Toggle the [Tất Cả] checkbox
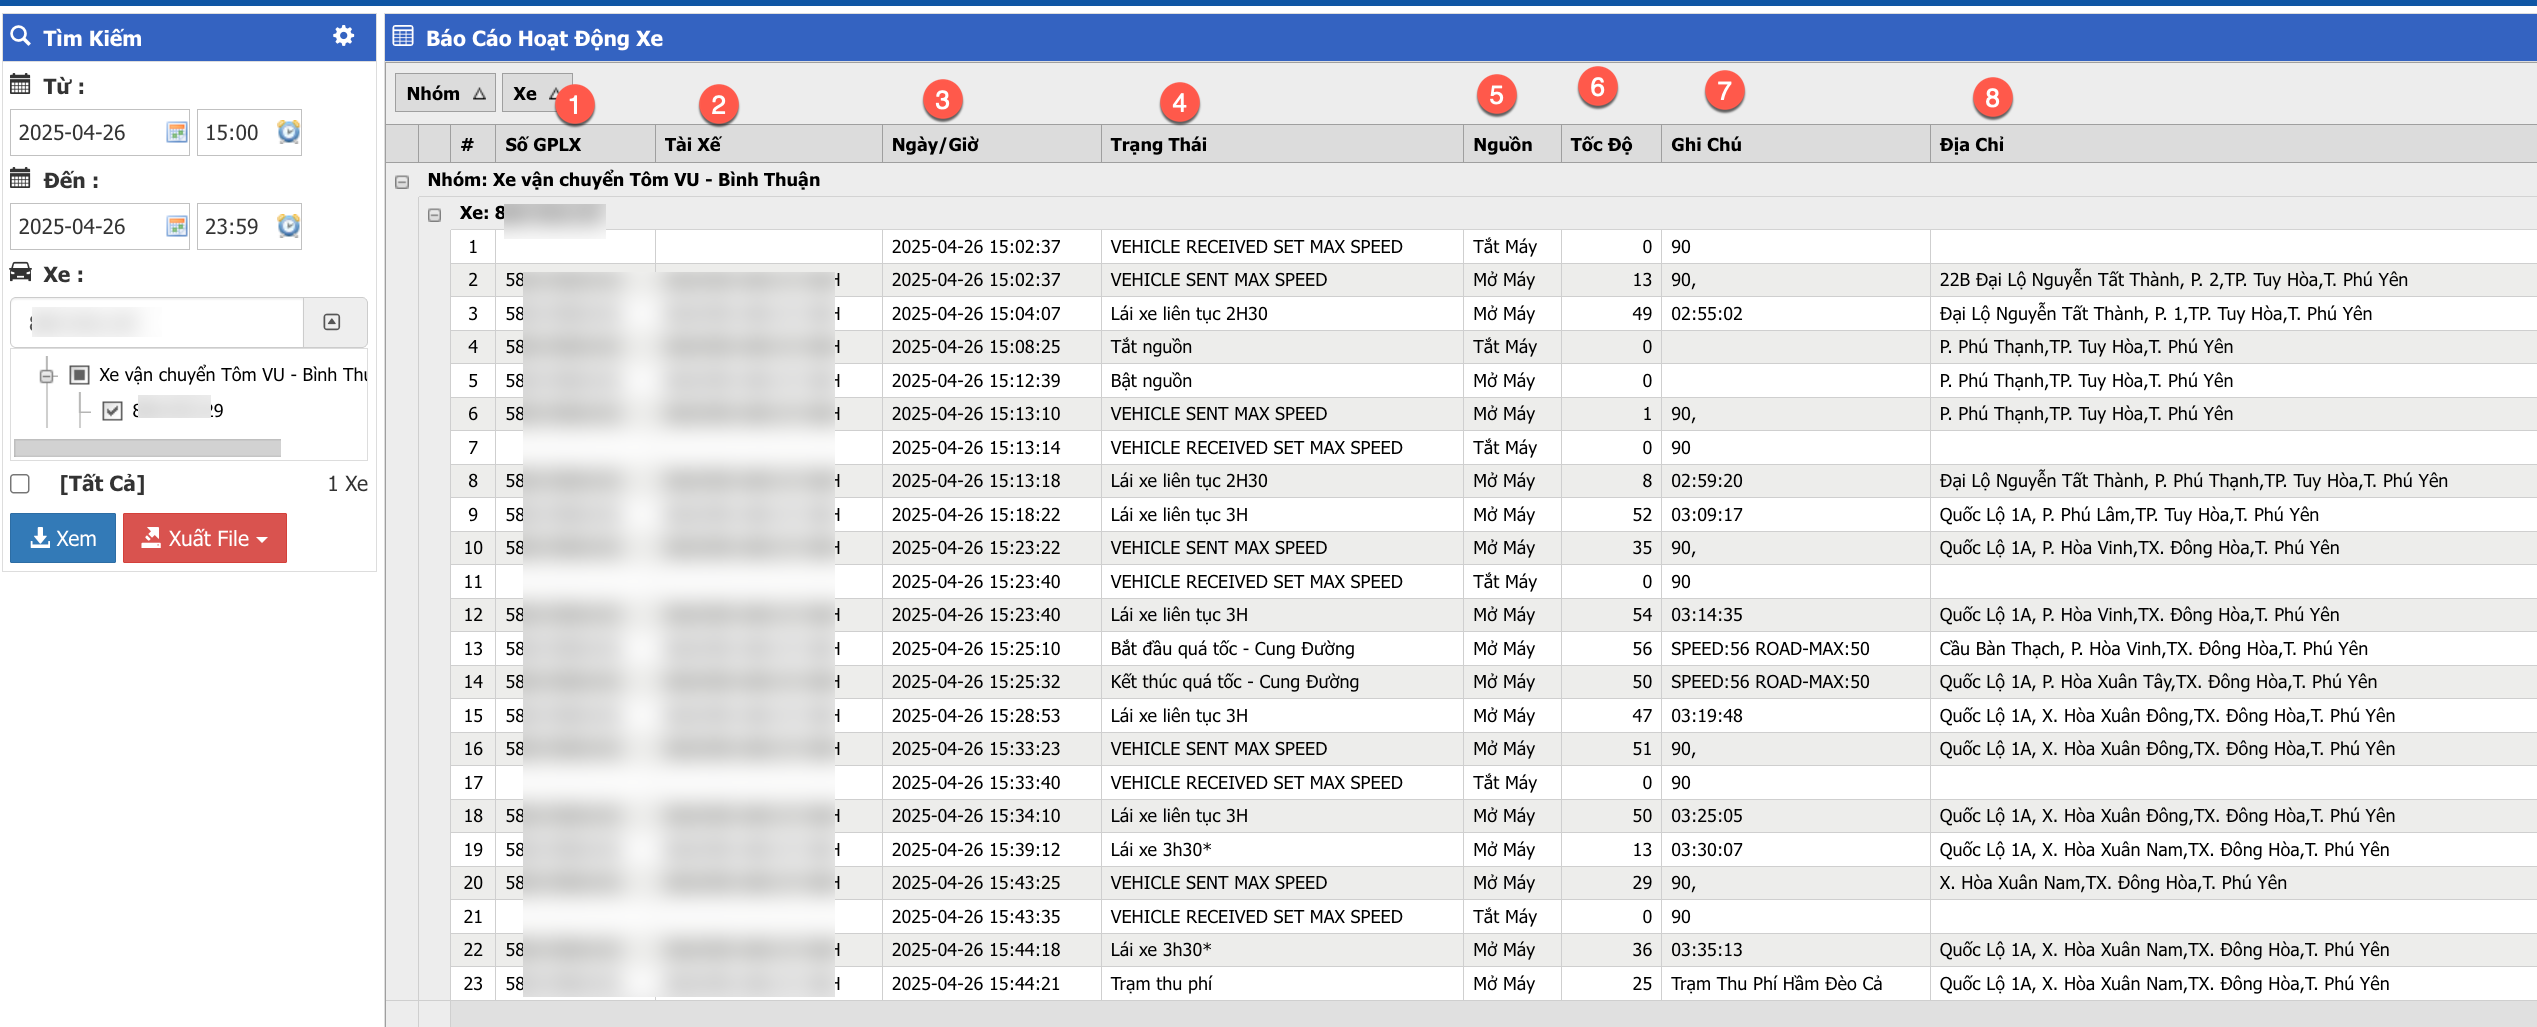The image size is (2537, 1027). pyautogui.click(x=20, y=484)
